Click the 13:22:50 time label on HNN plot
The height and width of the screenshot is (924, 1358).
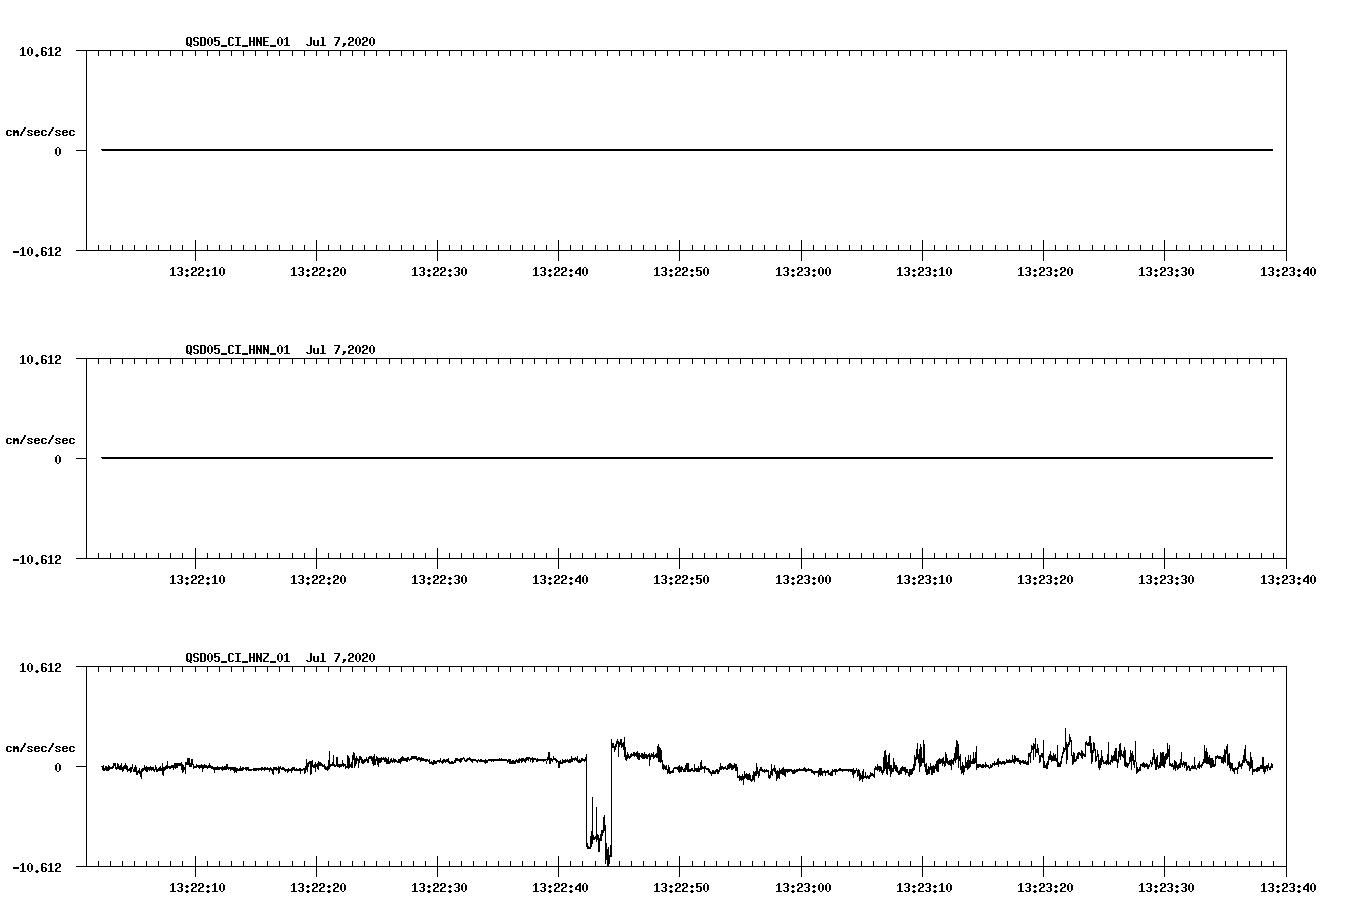click(681, 580)
